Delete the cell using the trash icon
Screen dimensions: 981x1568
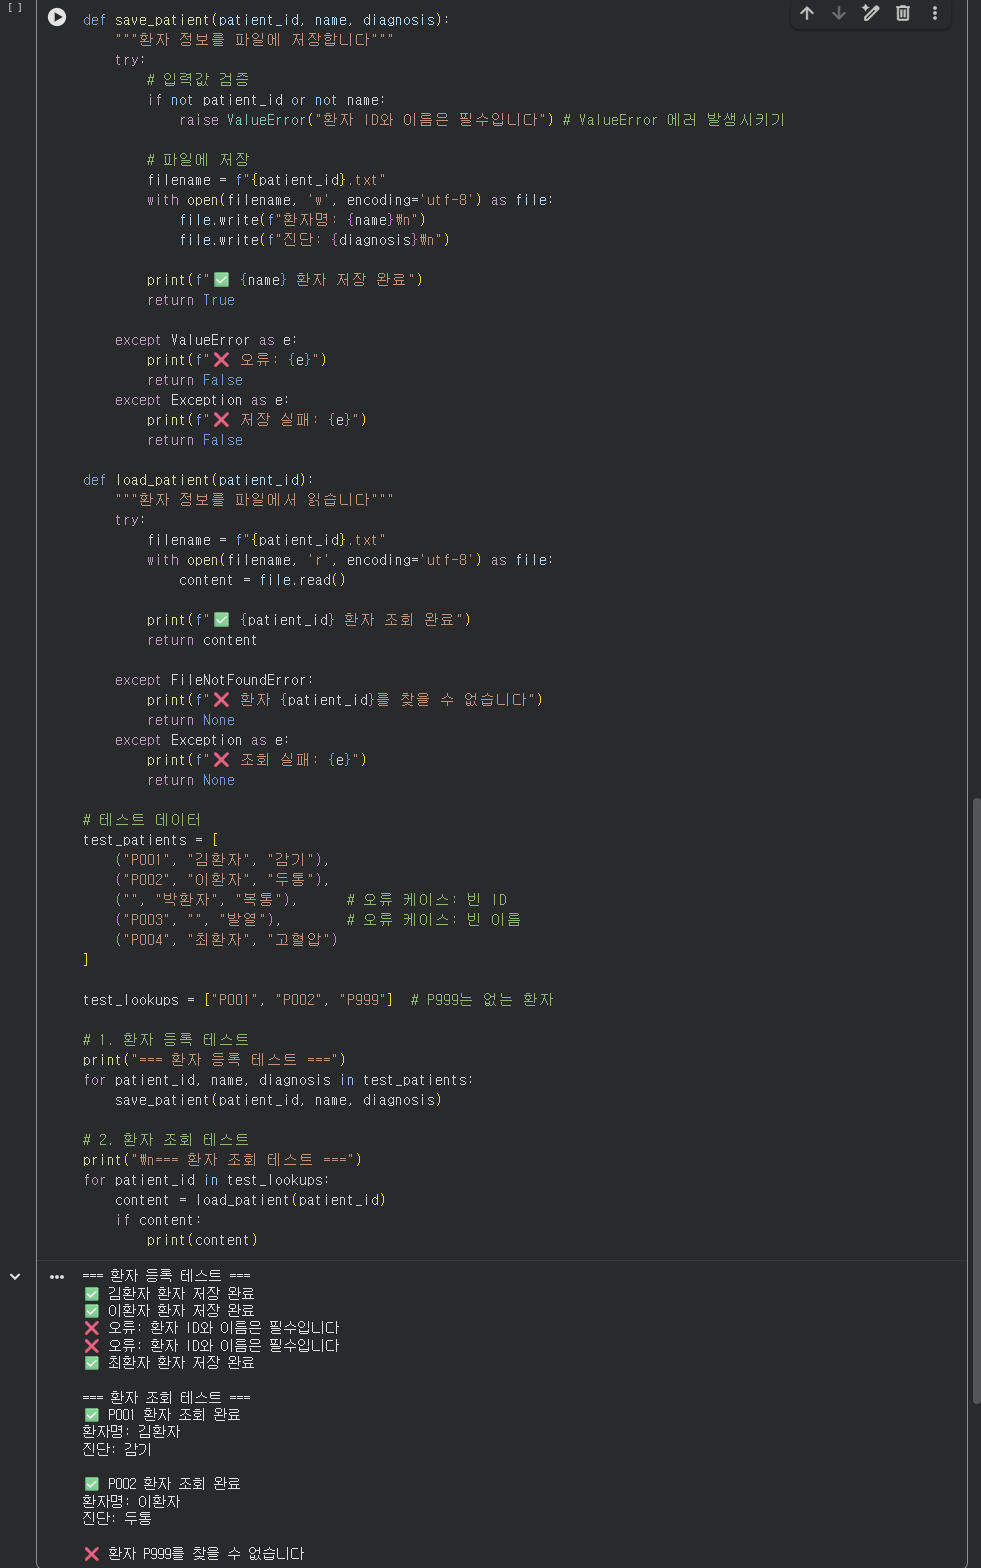click(x=903, y=13)
